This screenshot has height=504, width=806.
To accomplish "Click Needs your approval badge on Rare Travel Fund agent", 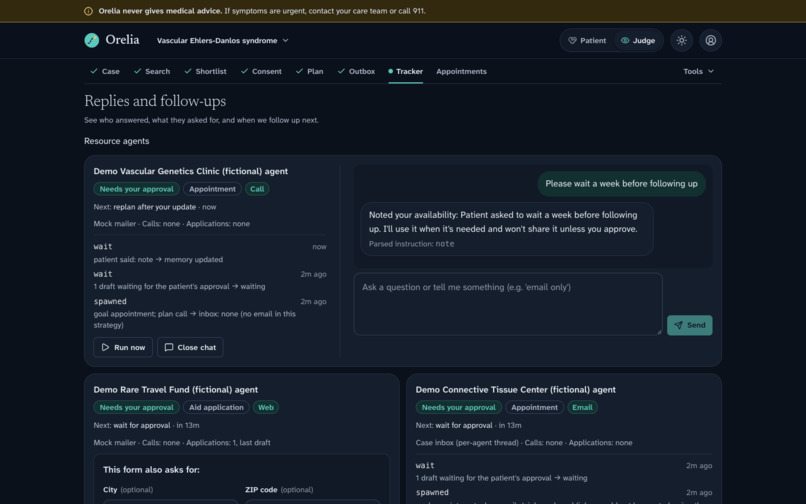I will click(136, 407).
